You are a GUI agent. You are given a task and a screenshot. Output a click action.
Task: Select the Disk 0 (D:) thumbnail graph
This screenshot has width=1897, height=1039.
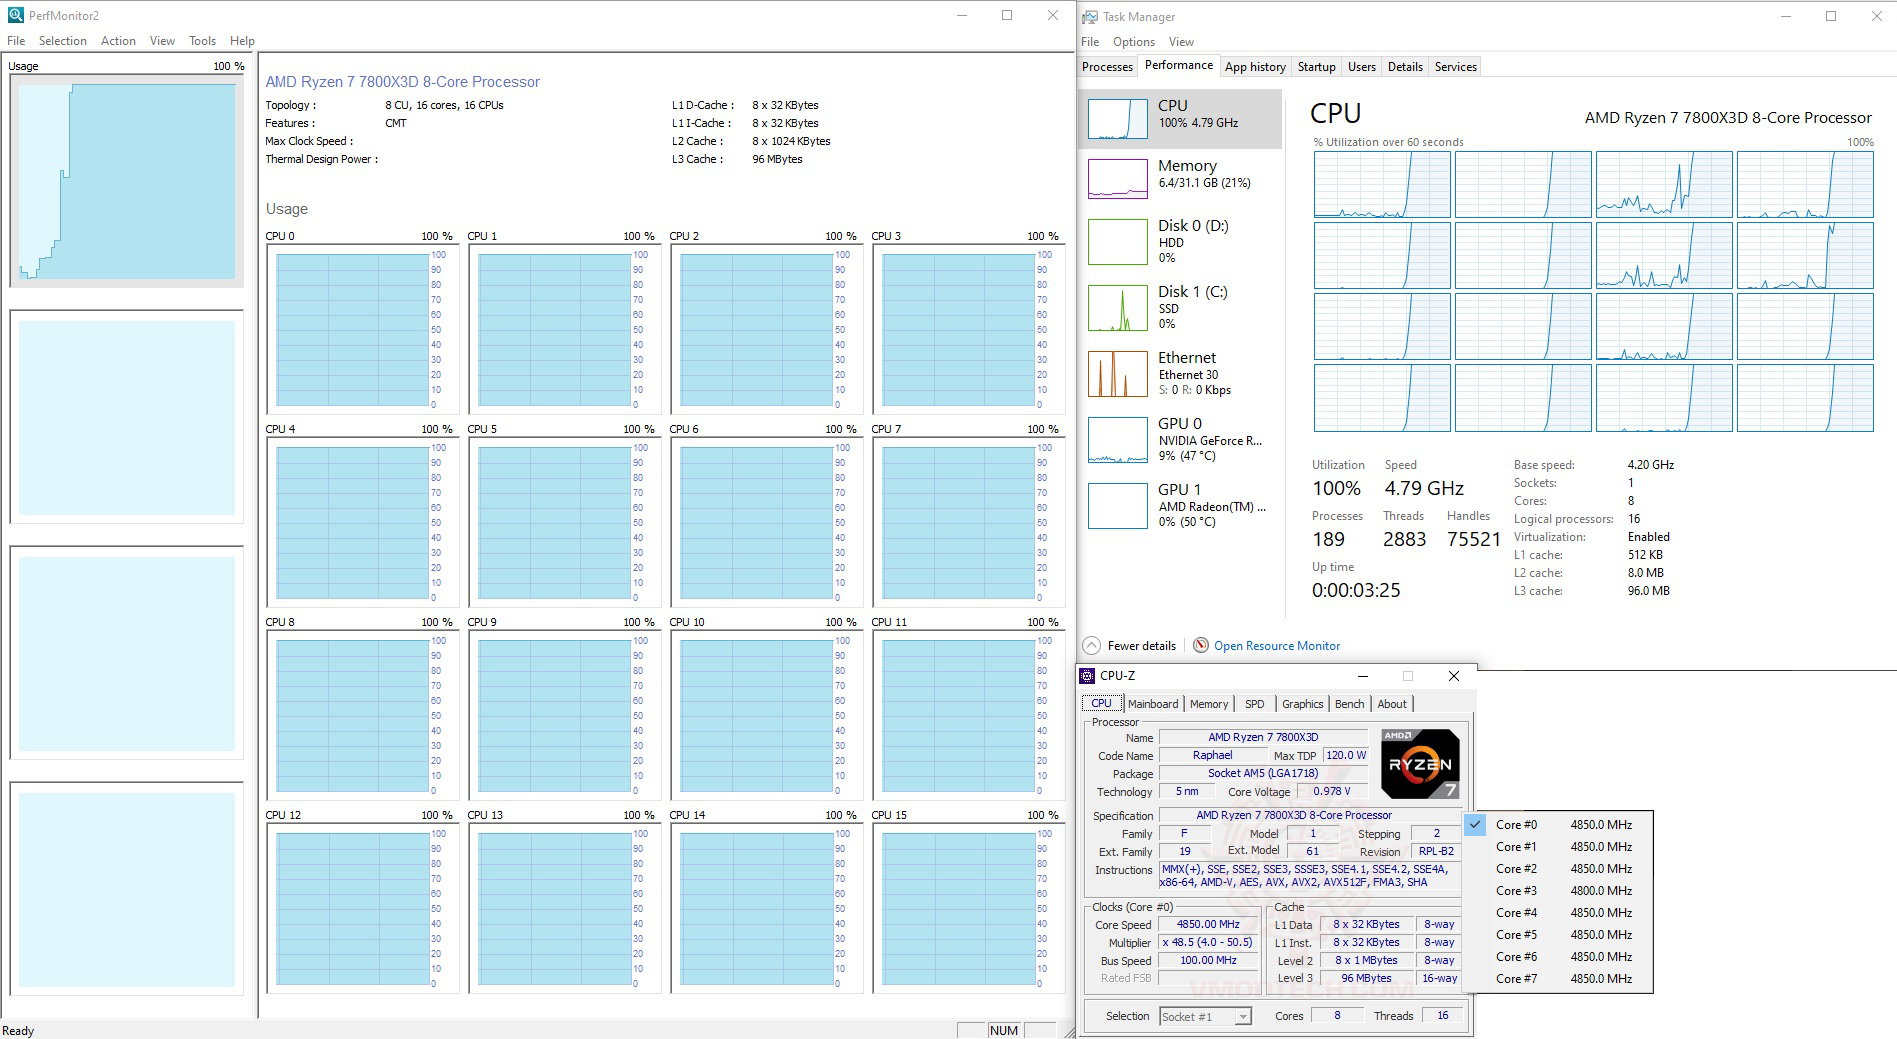pos(1117,242)
